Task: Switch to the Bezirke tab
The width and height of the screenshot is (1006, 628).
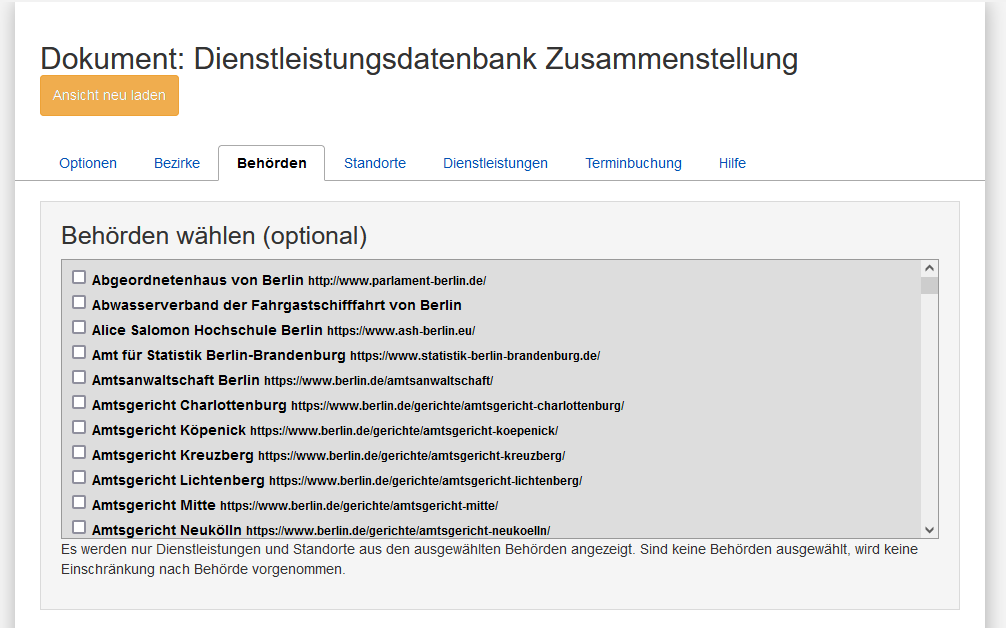Action: [x=177, y=163]
